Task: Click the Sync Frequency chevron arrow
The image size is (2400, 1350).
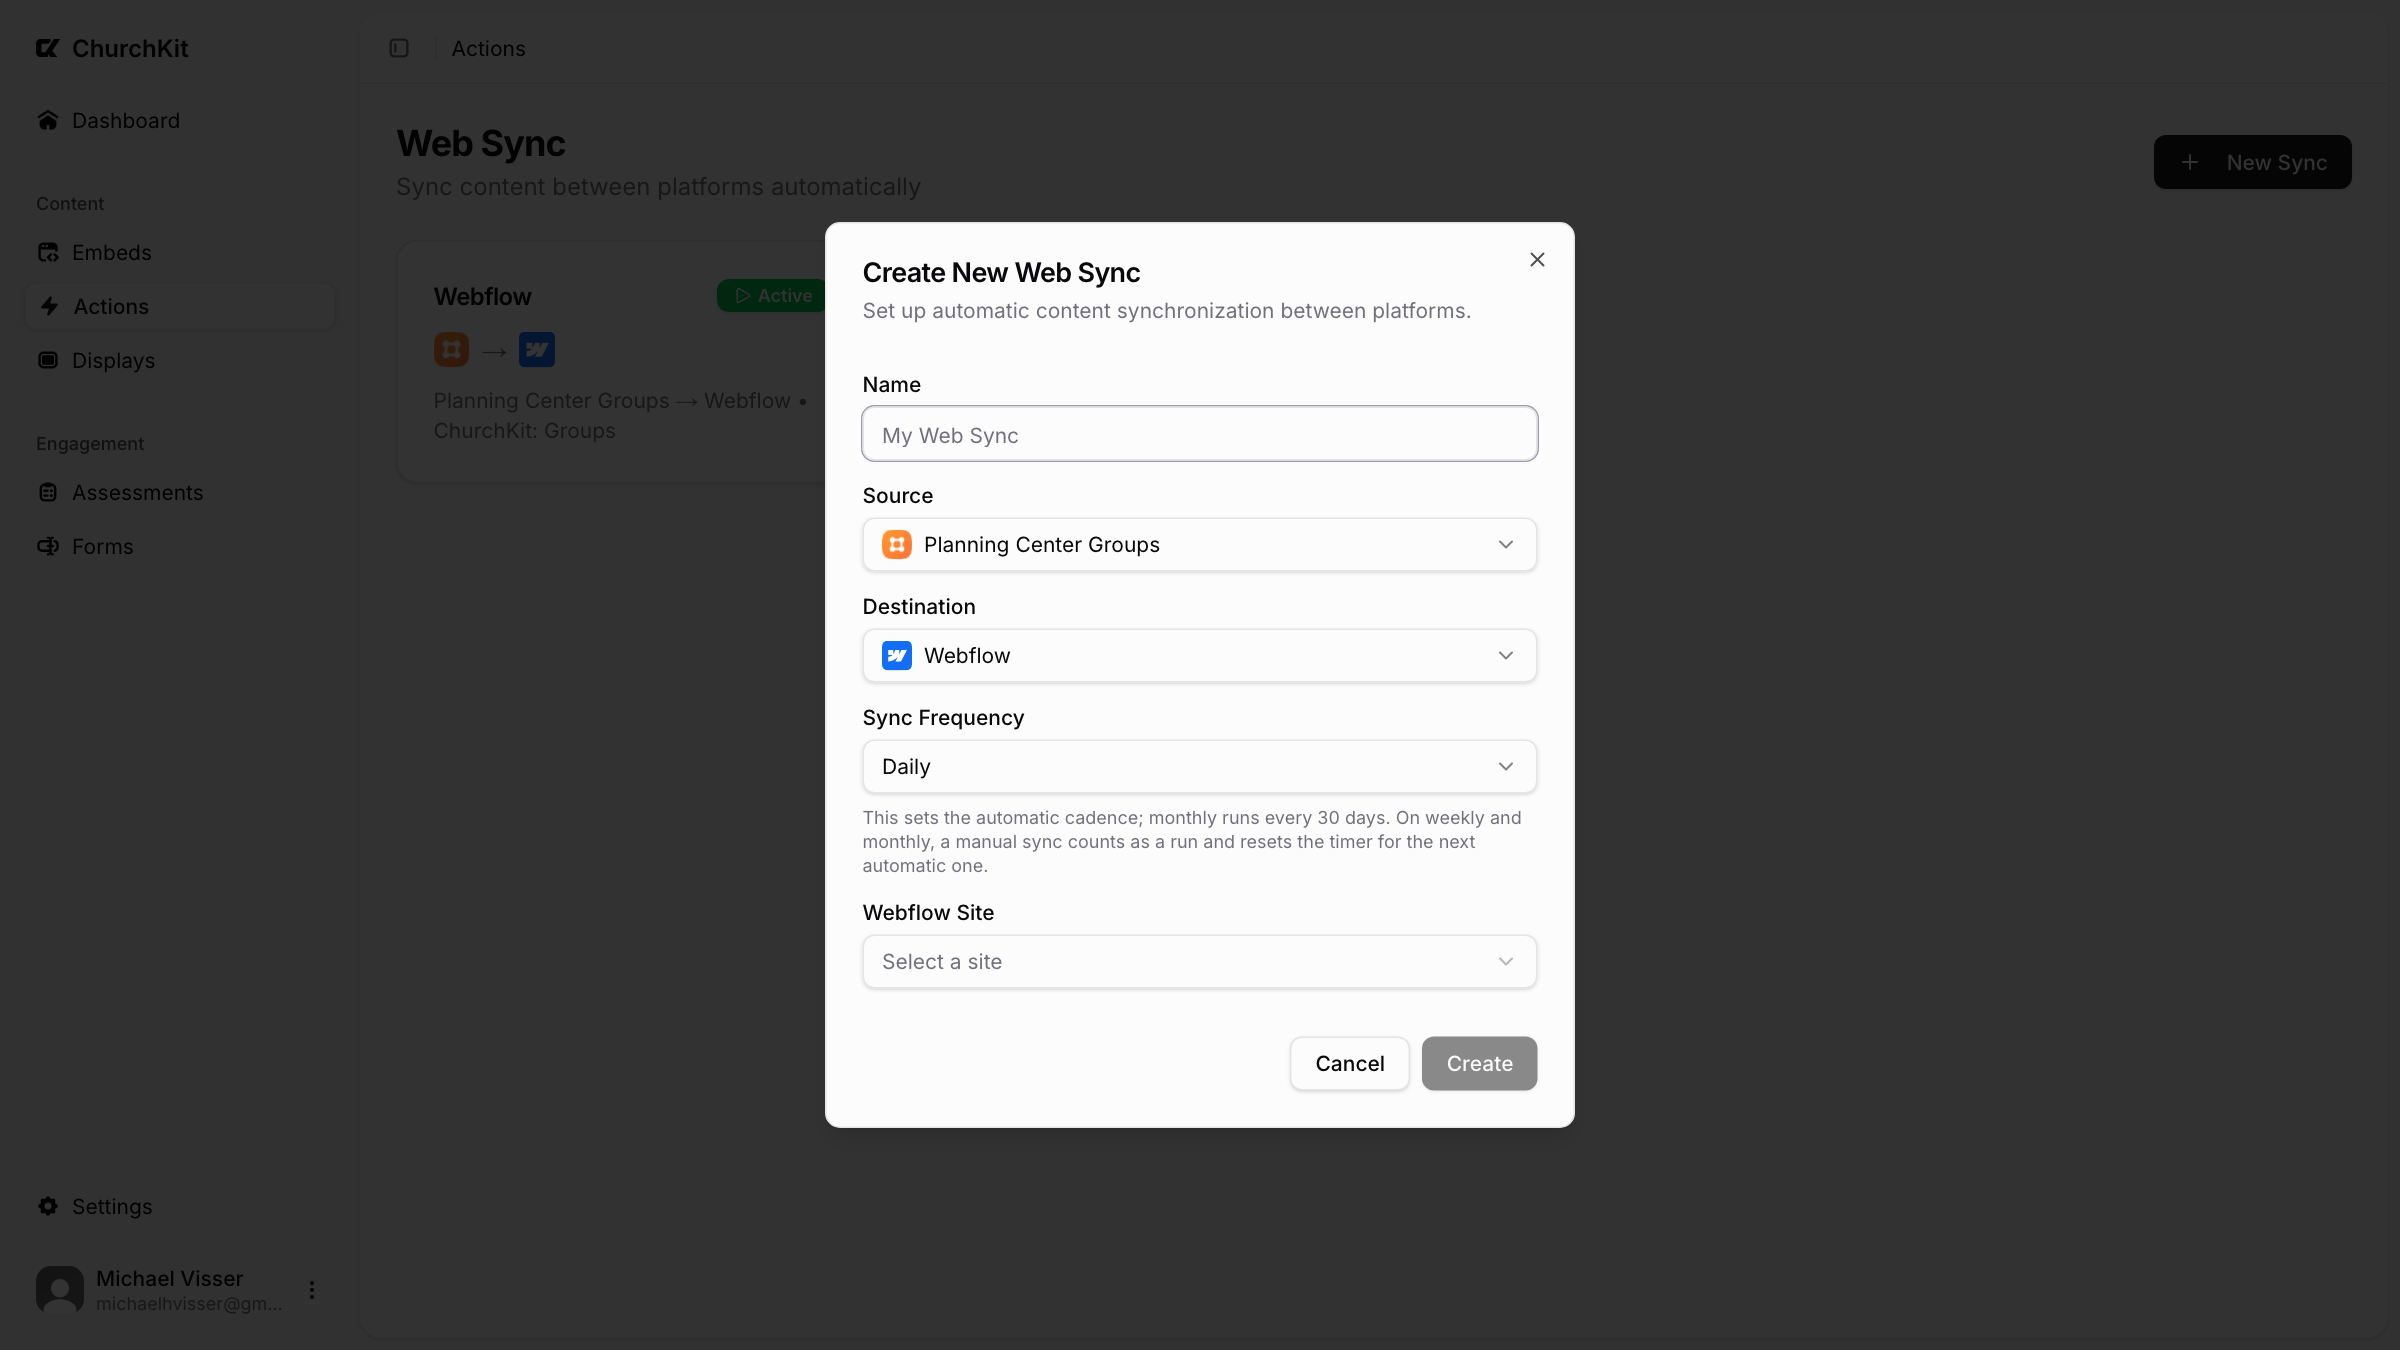Action: [1505, 767]
